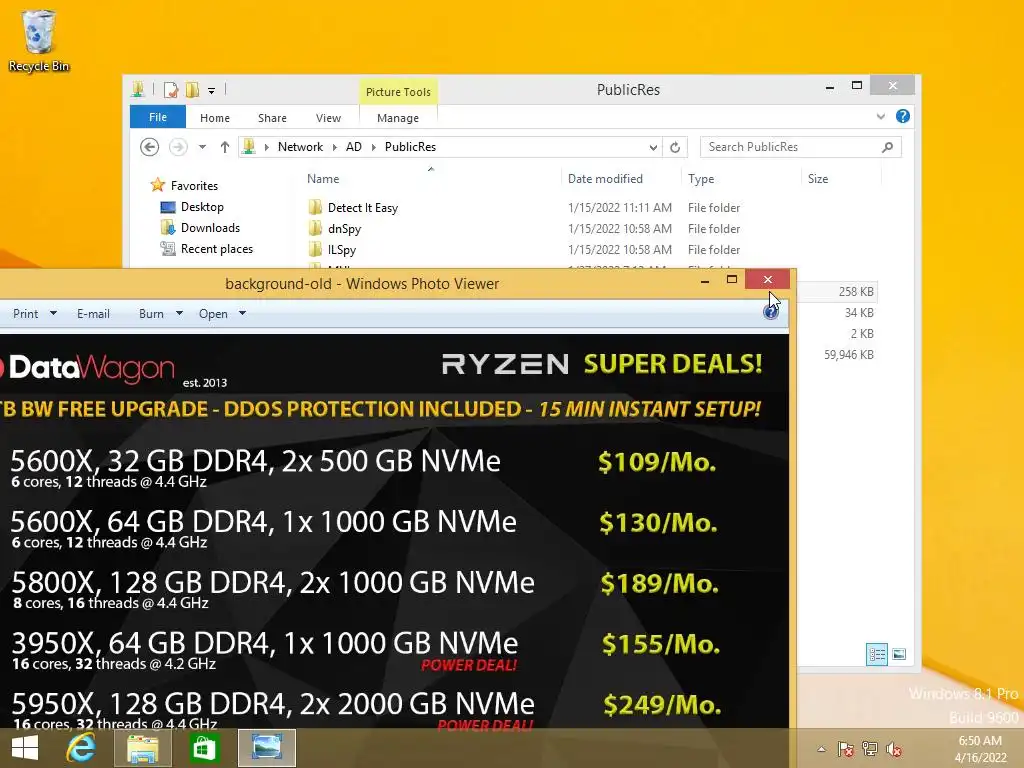Open address bar history dropdown
Screen dimensions: 1024x768
(652, 148)
